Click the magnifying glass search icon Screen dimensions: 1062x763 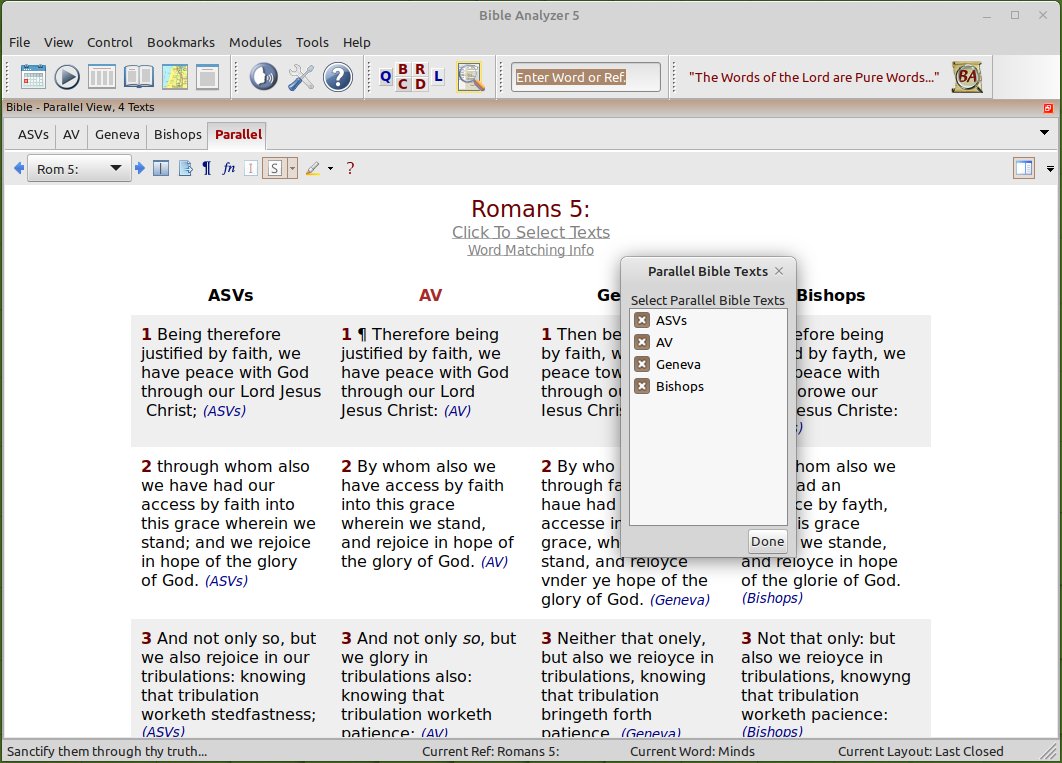click(x=471, y=77)
